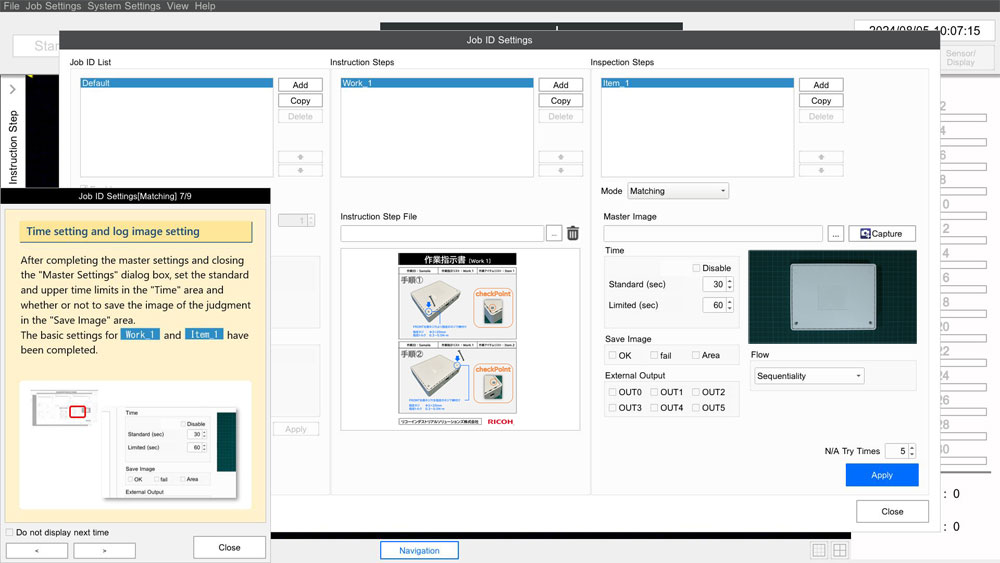Check Do not display next time
Screen dimensions: 1000x563
10,532
